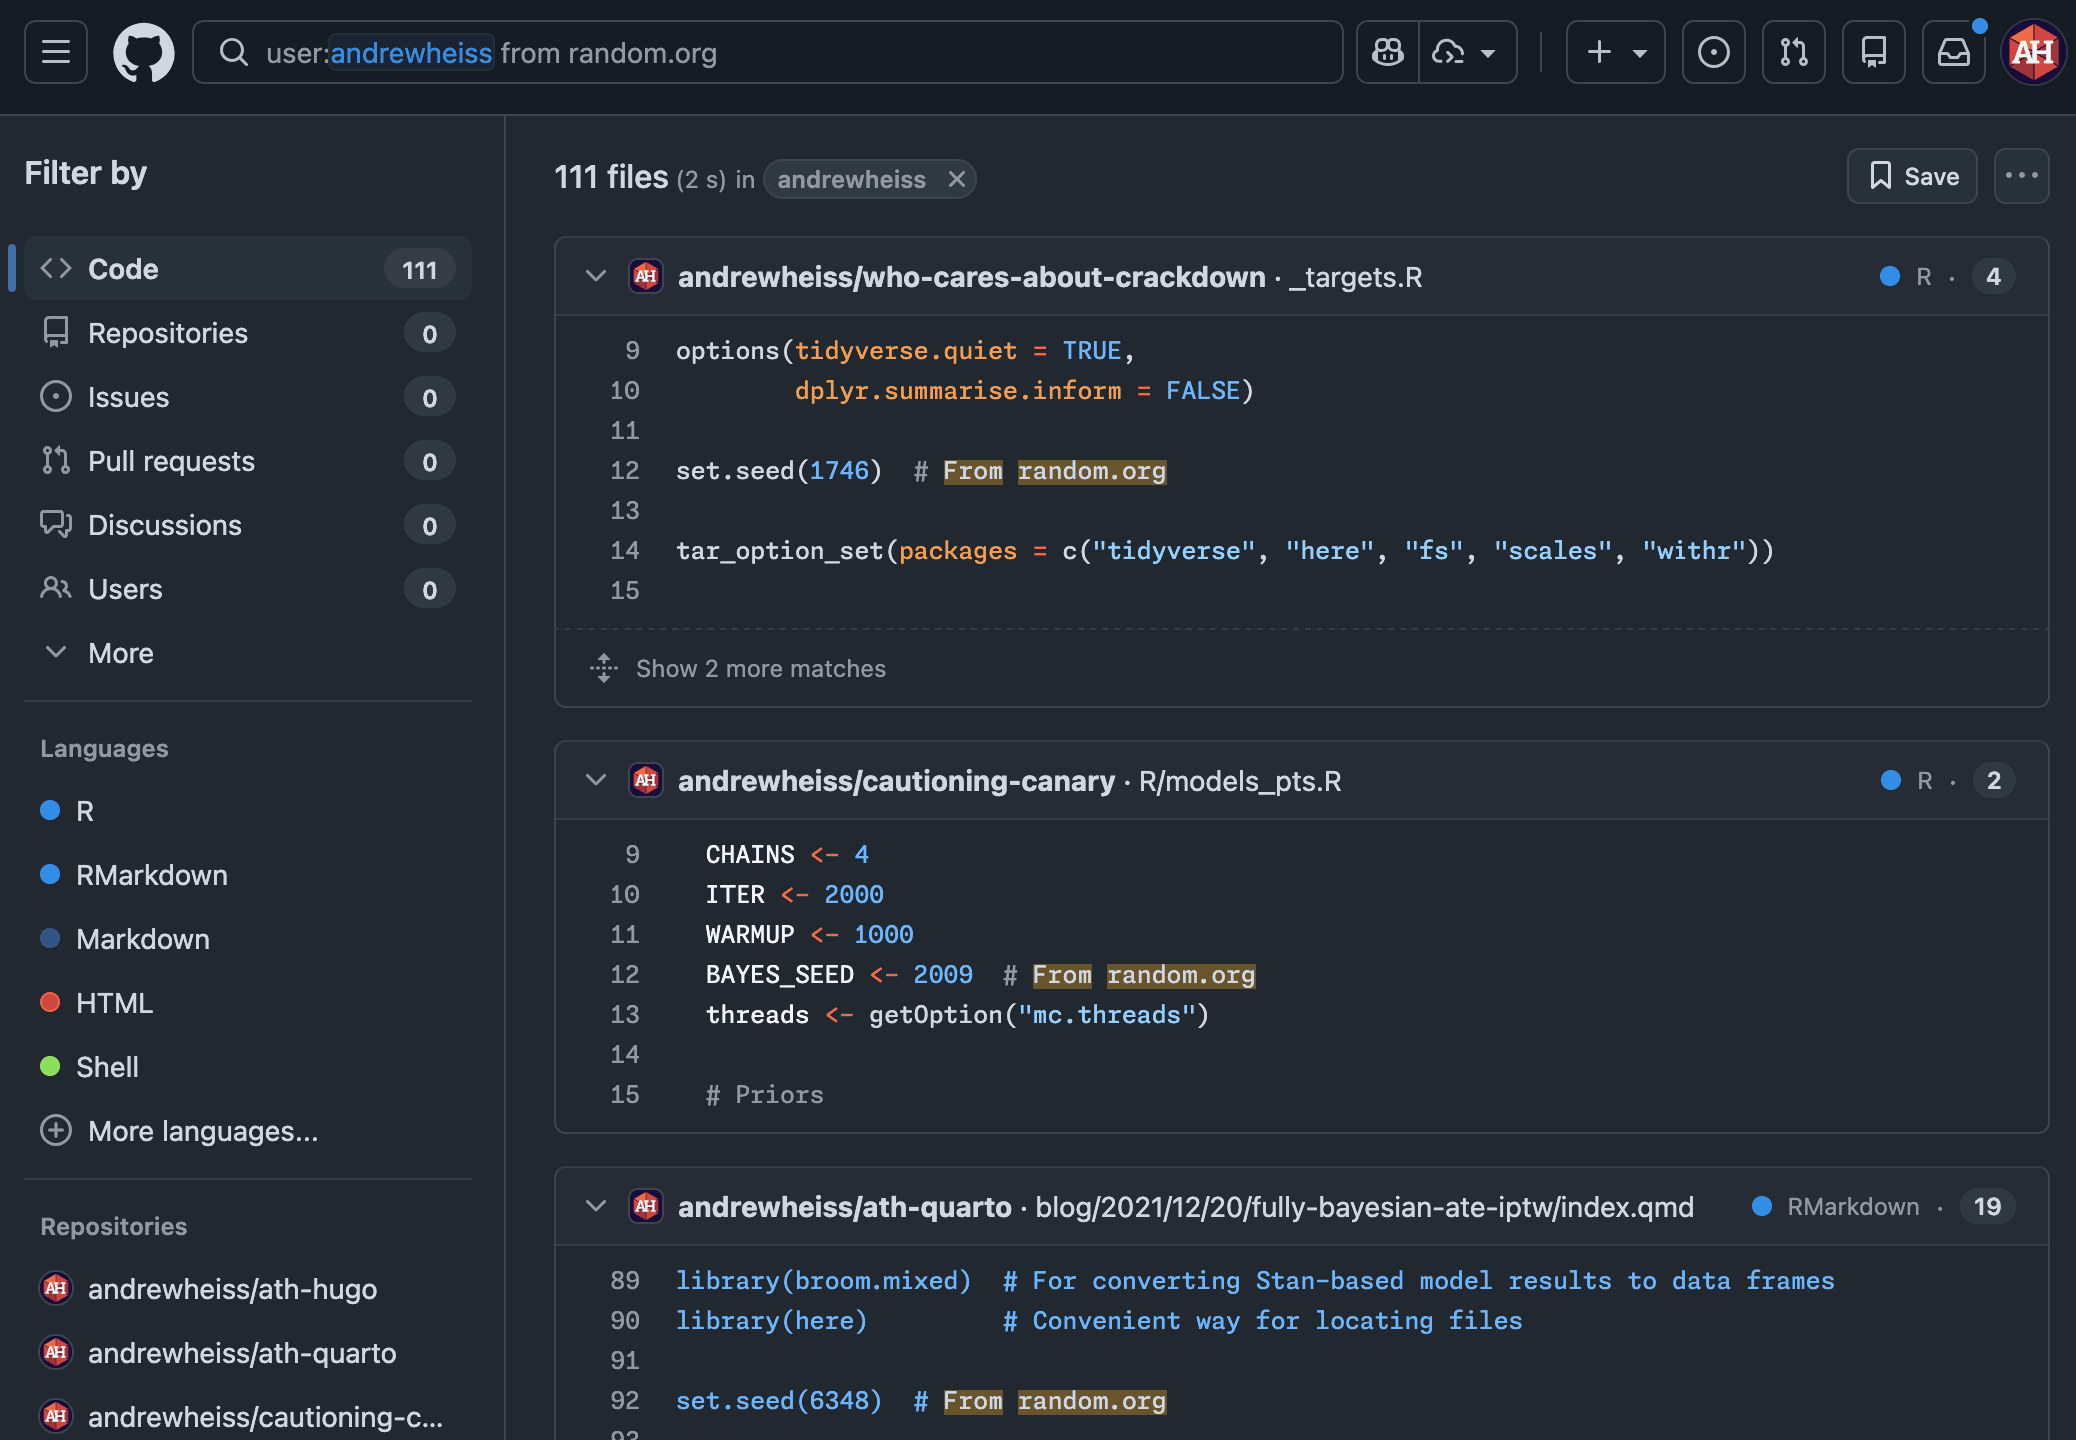Collapse the who-cares-about-crackdown result
This screenshot has width=2076, height=1440.
pos(596,276)
